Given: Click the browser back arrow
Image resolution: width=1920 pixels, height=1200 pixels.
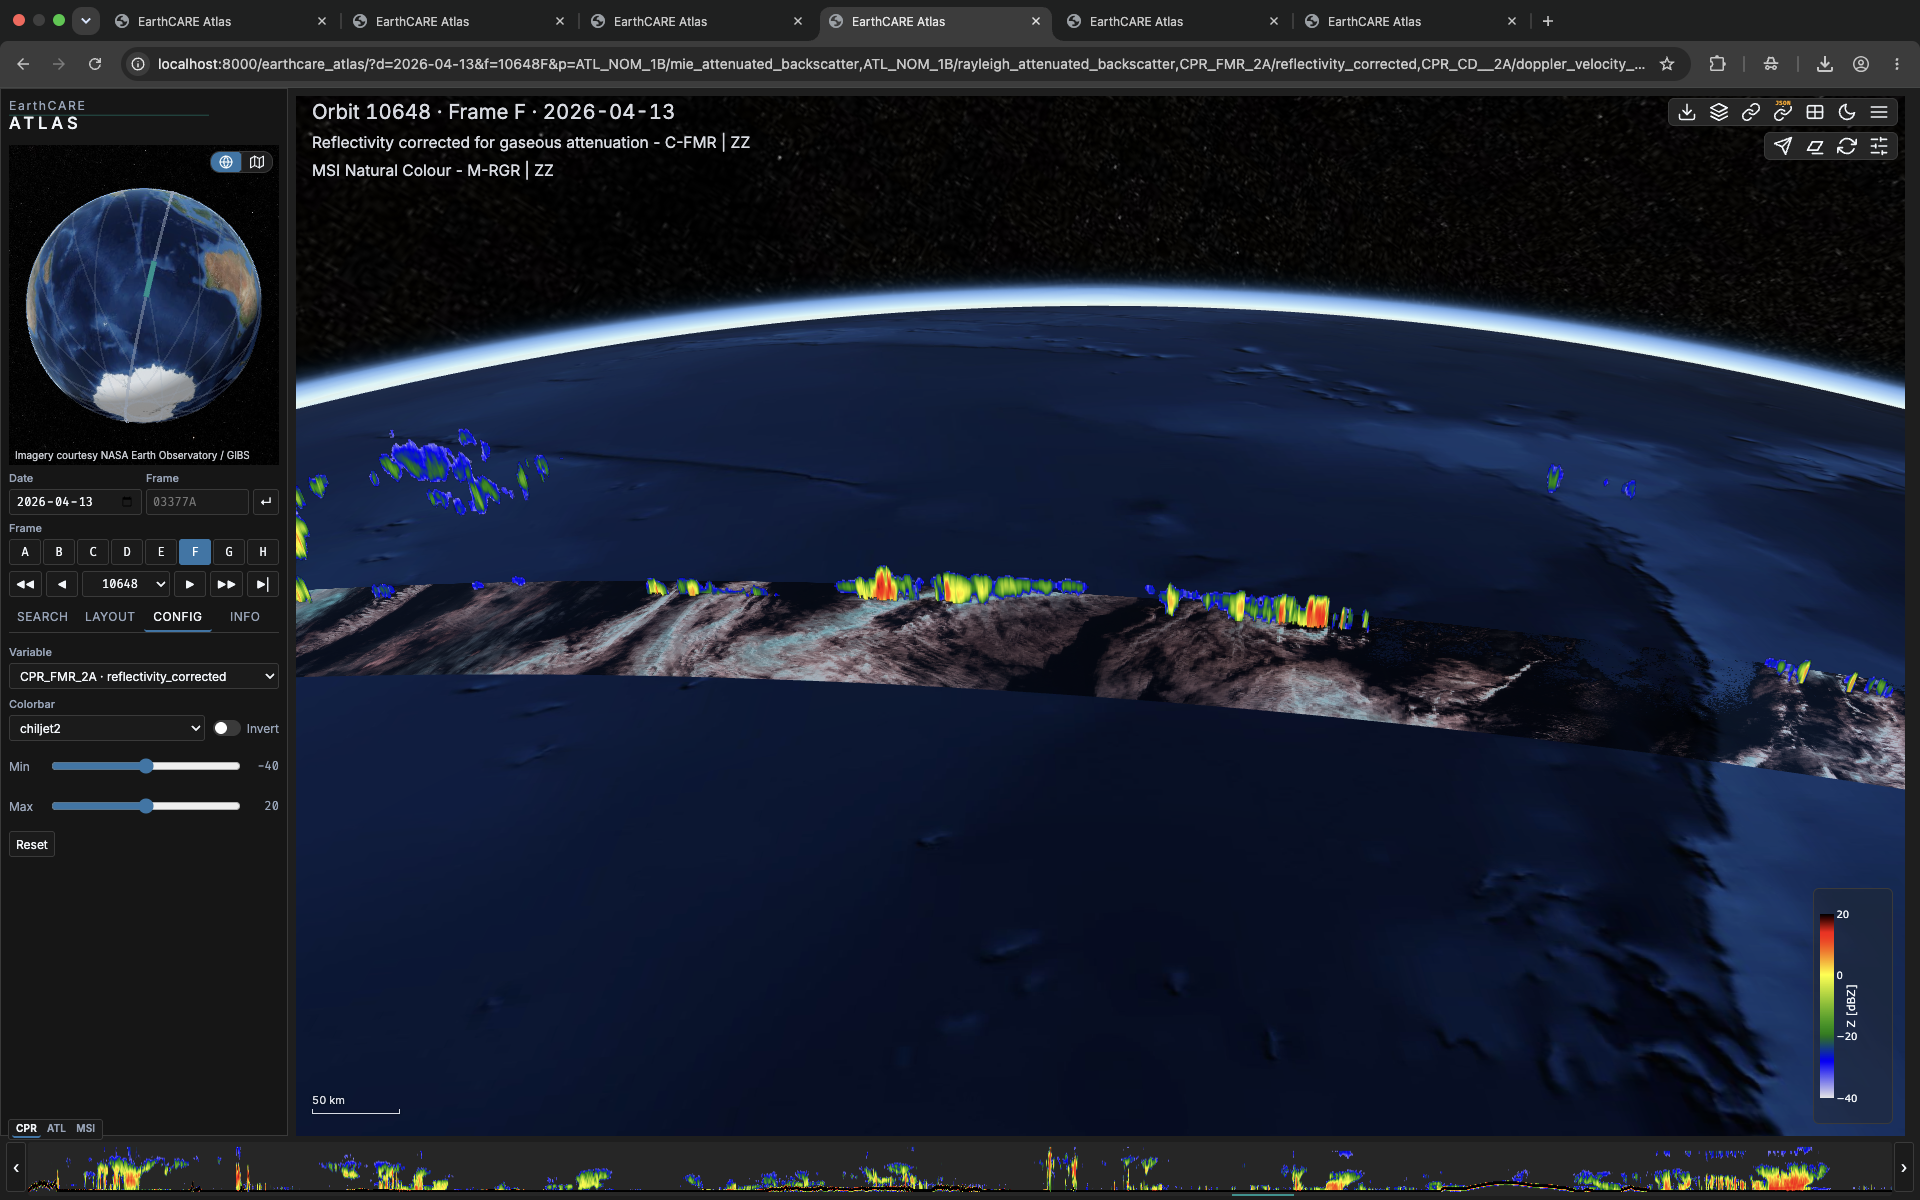Looking at the screenshot, I should [x=23, y=64].
